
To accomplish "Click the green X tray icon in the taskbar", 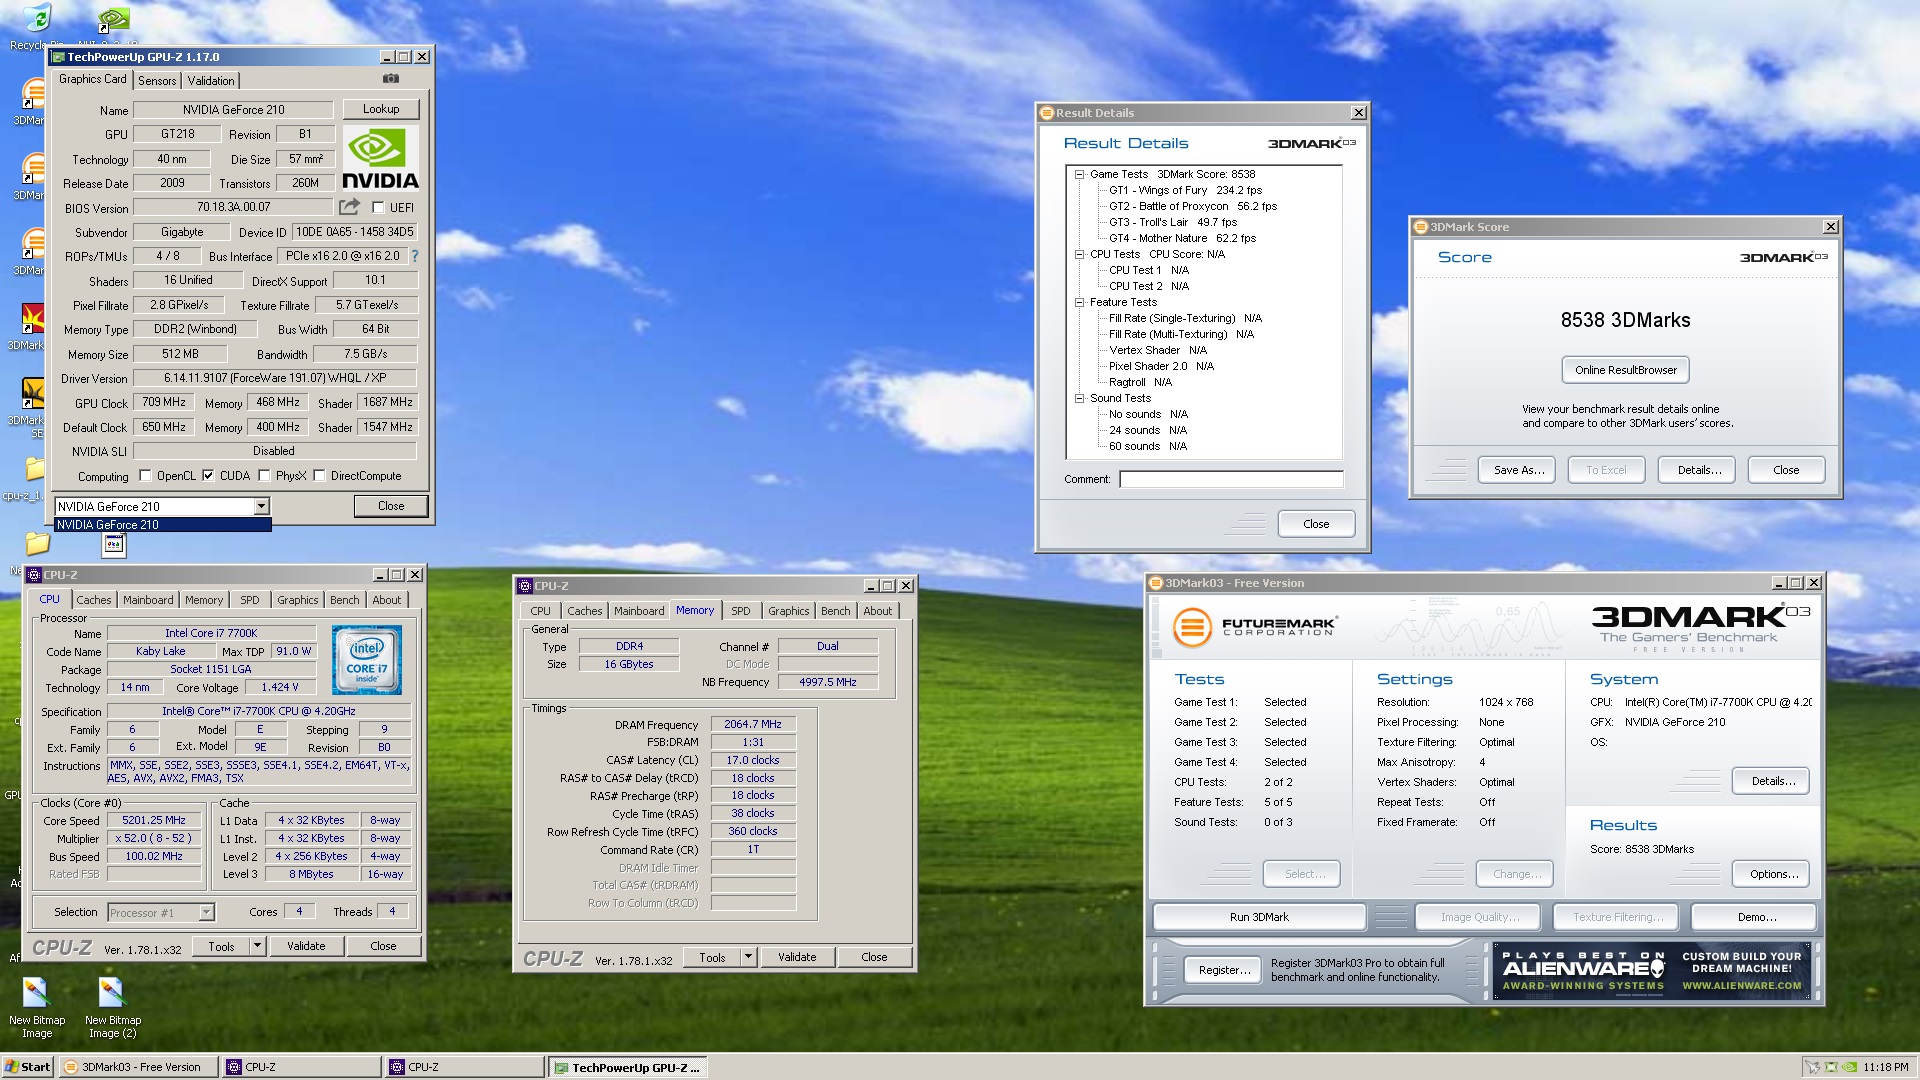I will 1832,1067.
